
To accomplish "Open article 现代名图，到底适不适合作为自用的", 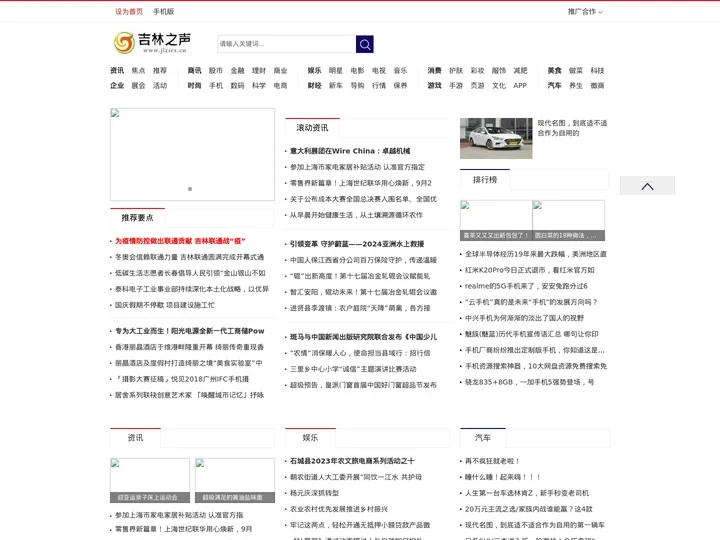I will pos(573,128).
